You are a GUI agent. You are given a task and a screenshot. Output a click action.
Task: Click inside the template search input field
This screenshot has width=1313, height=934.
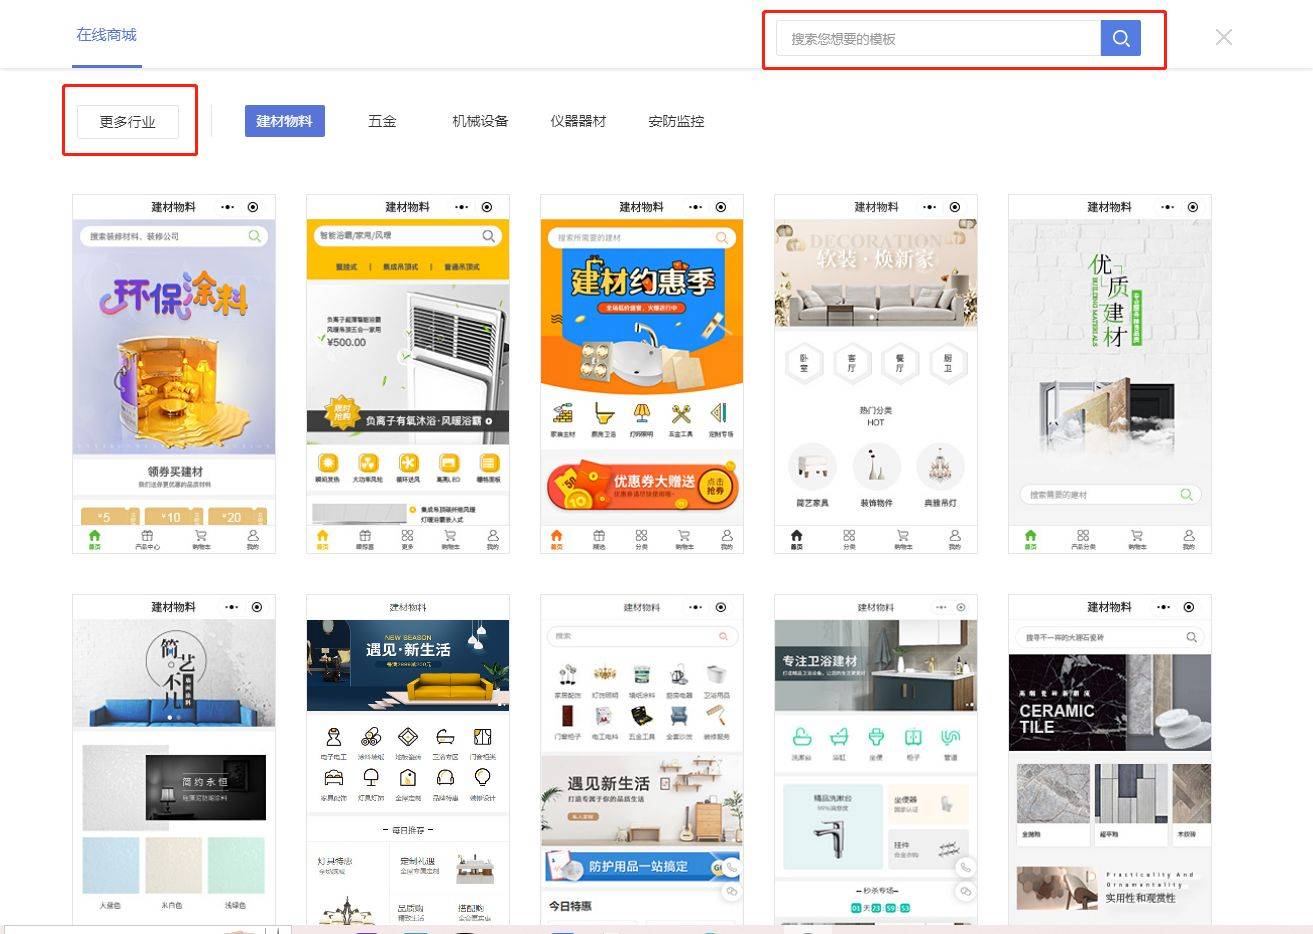[x=938, y=39]
